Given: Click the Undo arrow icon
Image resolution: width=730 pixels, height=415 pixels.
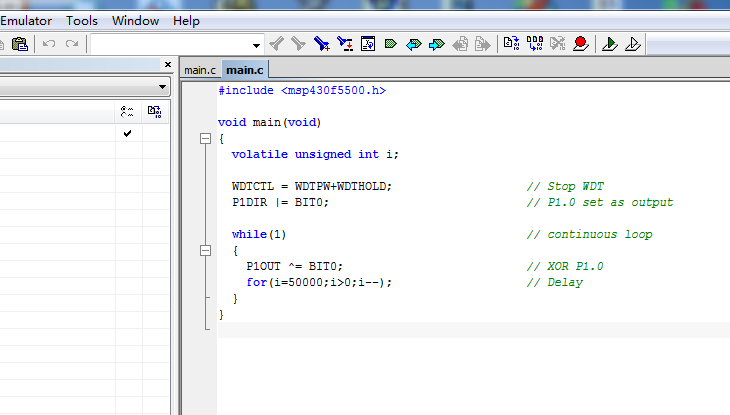Looking at the screenshot, I should 49,44.
